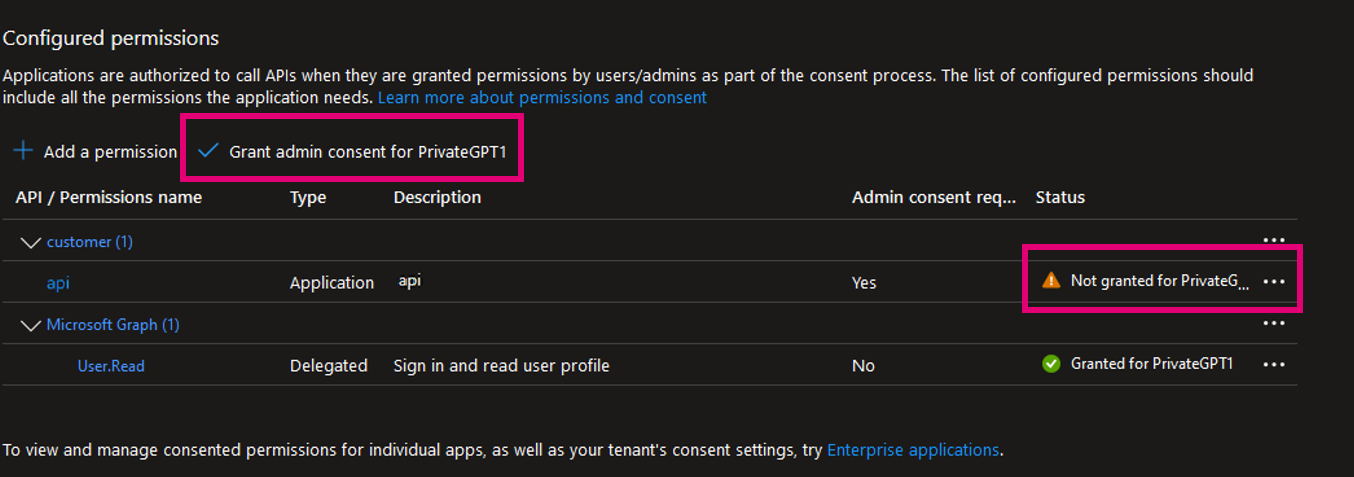Viewport: 1354px width, 477px height.
Task: Open the customer (1) API link
Action: (x=90, y=242)
